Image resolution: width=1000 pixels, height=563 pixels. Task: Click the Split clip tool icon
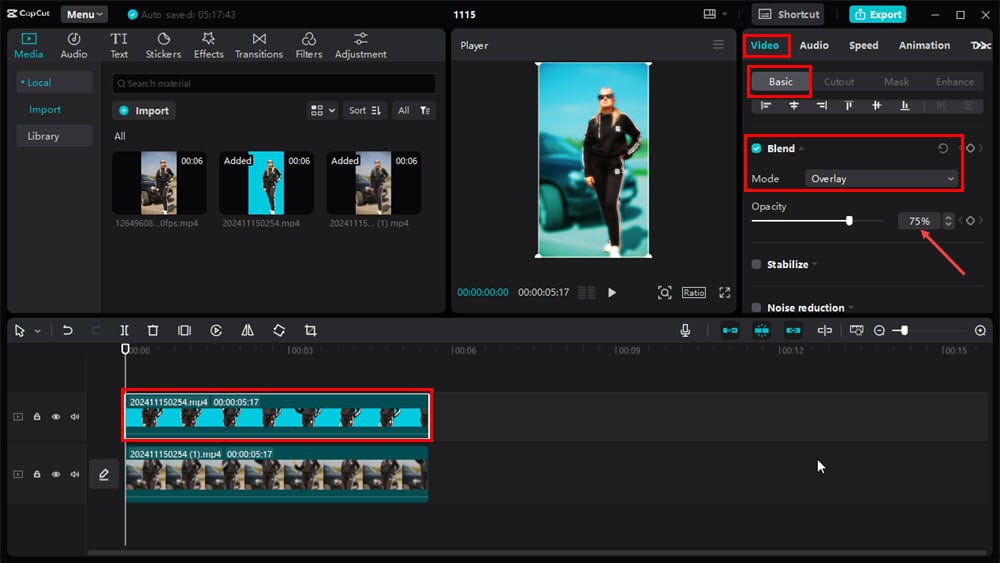tap(124, 330)
